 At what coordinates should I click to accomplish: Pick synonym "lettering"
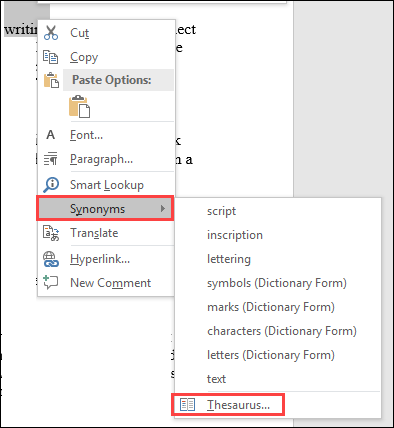(278, 259)
